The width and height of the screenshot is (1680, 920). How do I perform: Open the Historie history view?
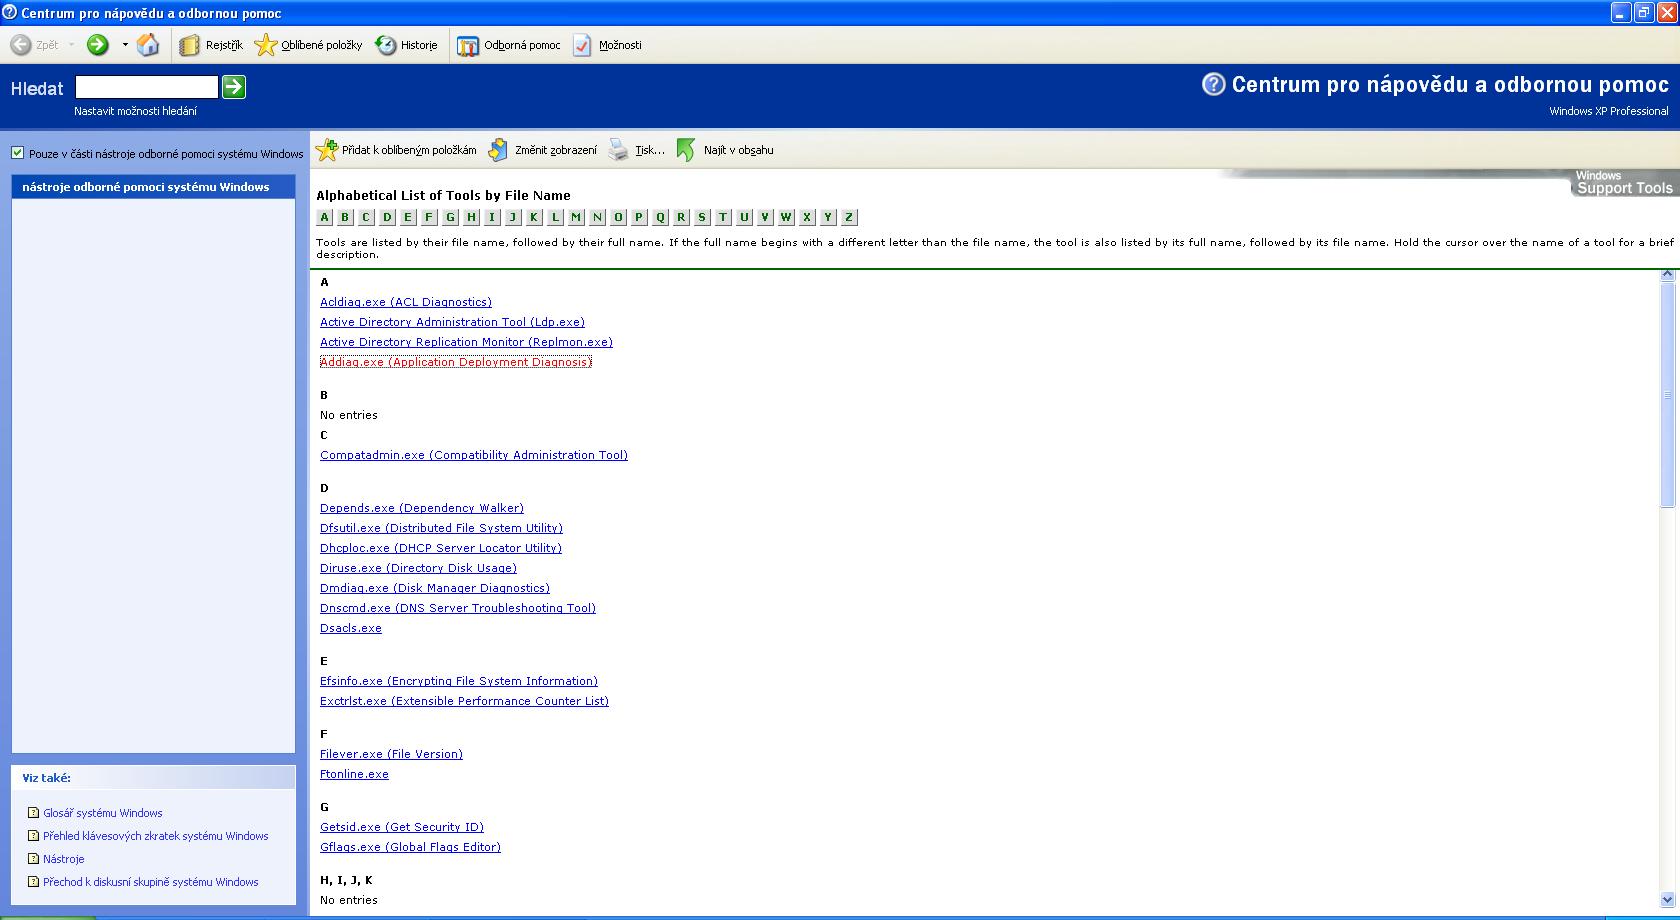(x=407, y=45)
